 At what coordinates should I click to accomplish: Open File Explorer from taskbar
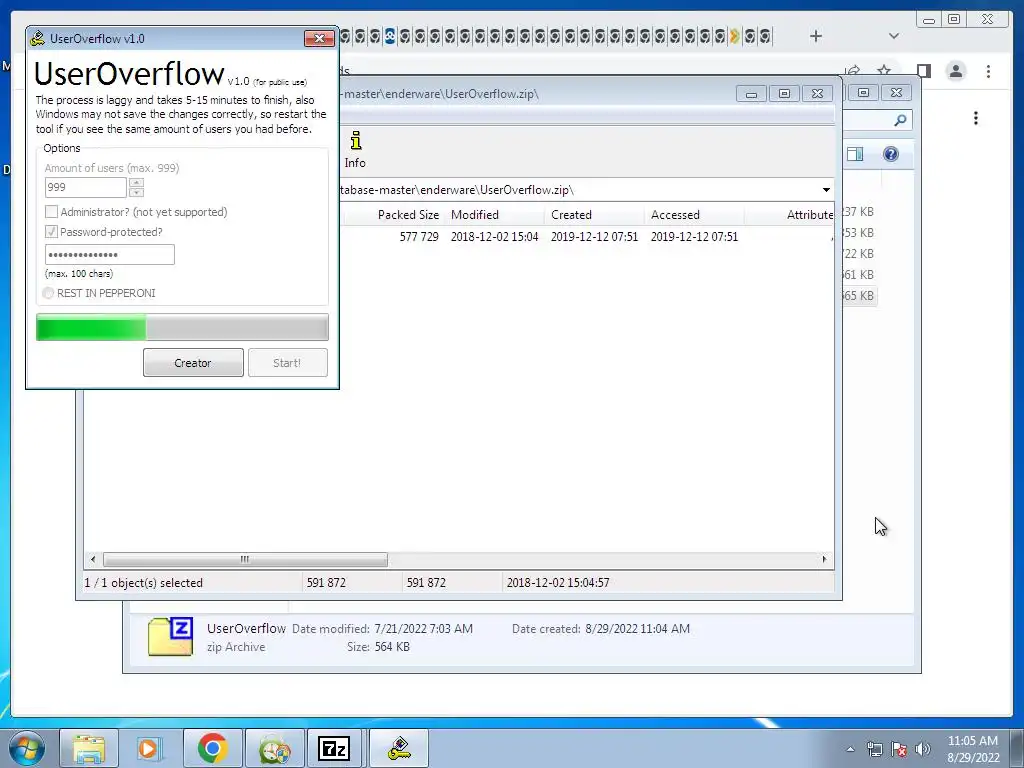click(89, 748)
